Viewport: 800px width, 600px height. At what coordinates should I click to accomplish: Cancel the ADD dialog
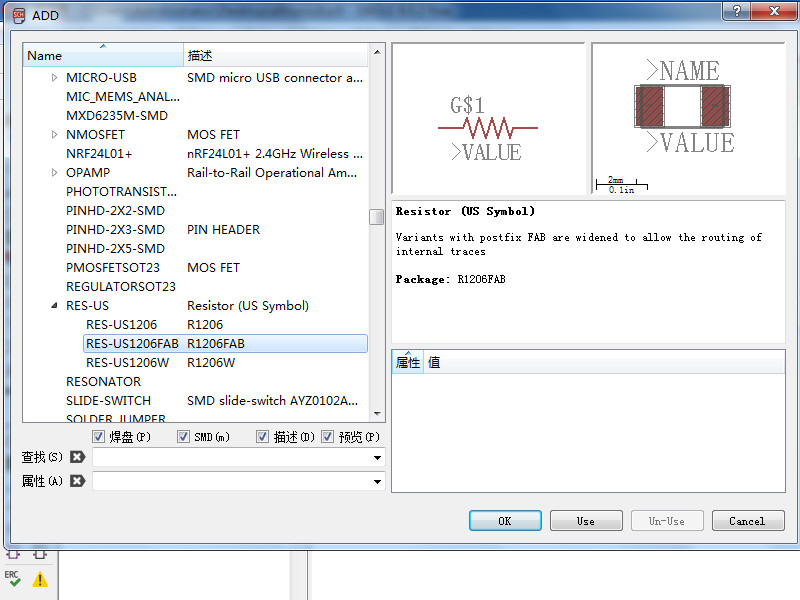point(748,521)
